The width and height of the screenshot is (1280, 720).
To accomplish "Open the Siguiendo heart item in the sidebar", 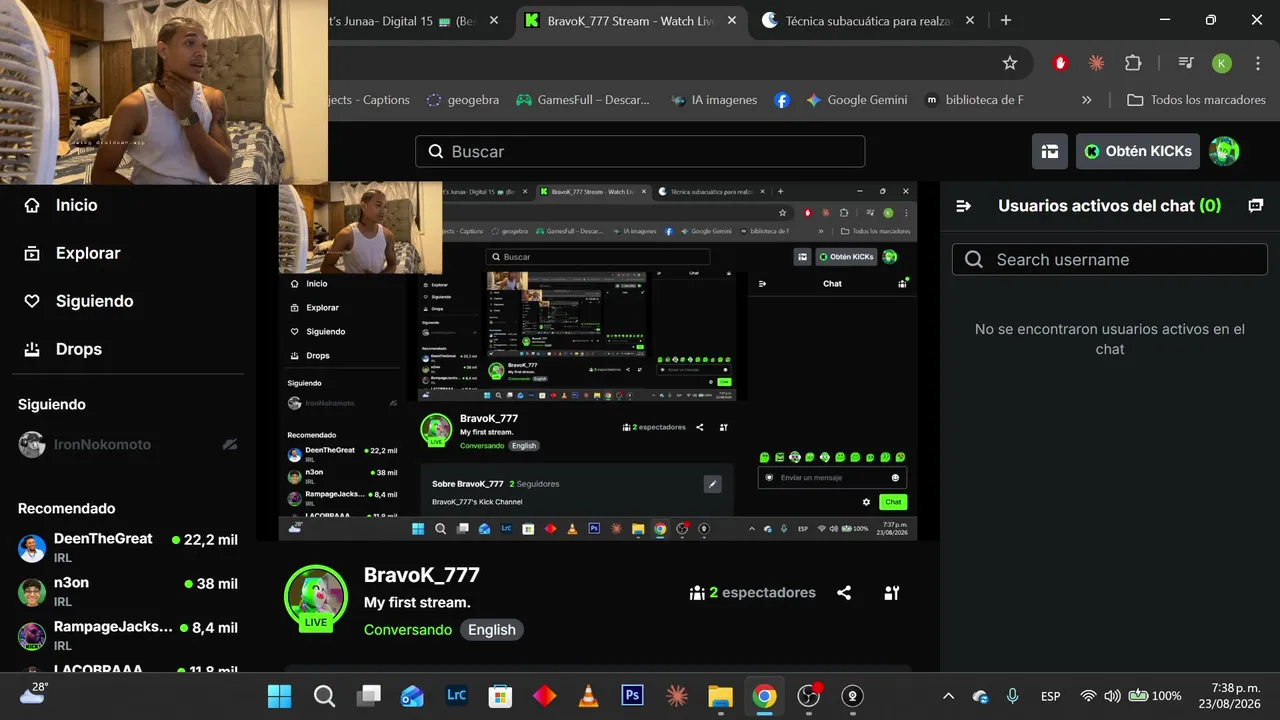I will click(x=78, y=301).
